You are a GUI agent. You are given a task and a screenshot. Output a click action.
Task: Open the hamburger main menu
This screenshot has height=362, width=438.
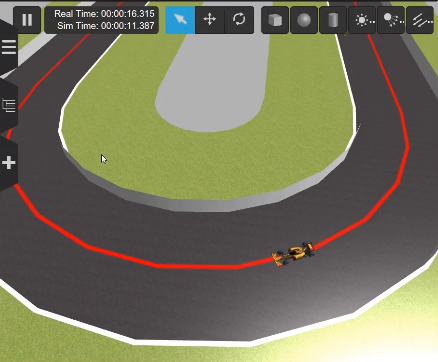tap(9, 47)
